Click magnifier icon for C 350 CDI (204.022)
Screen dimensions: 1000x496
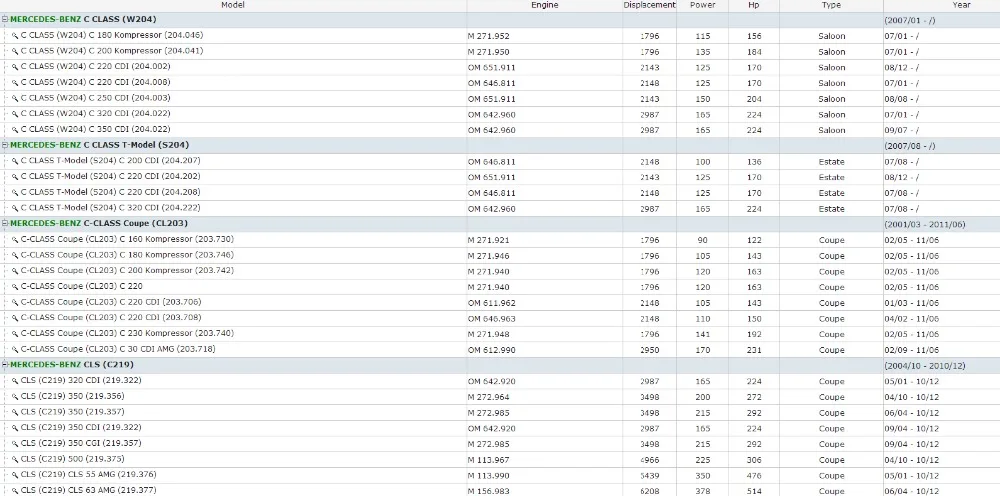15,130
